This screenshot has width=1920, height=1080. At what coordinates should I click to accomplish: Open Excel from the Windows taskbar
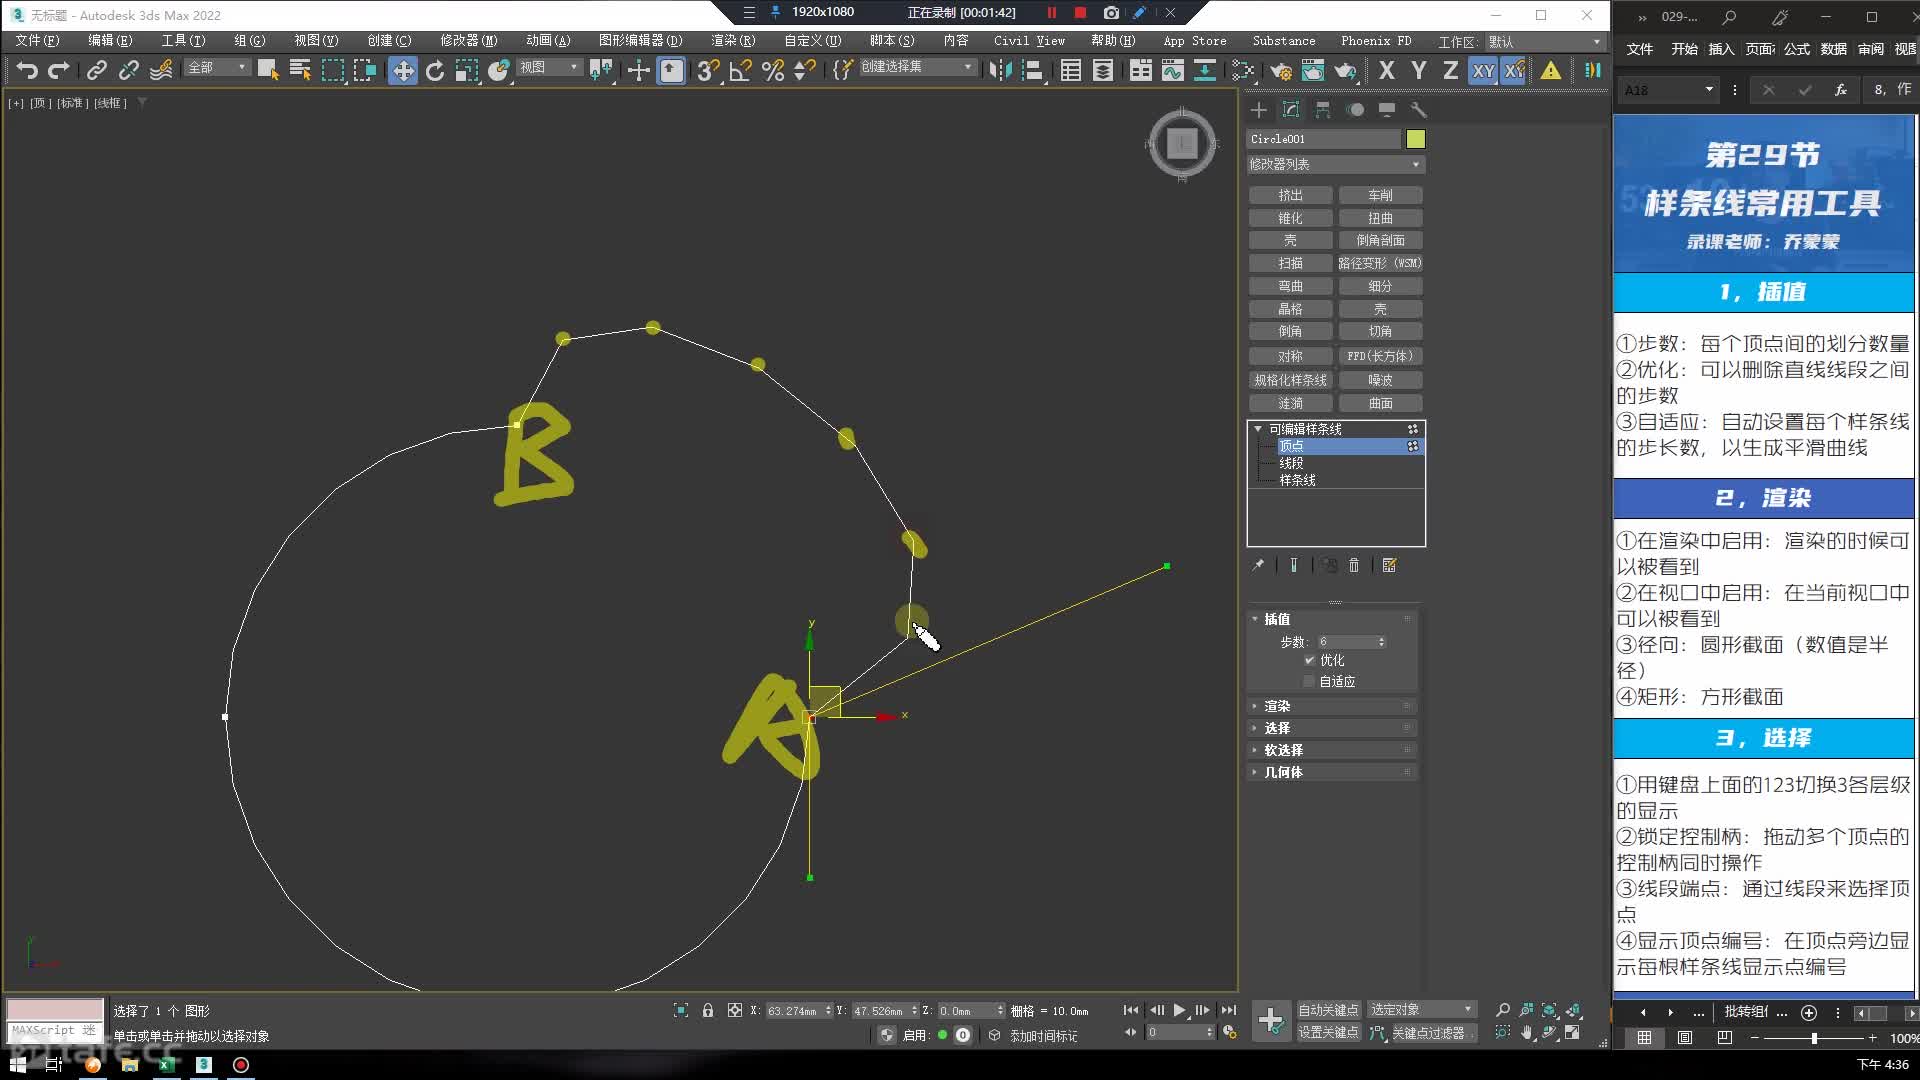166,1065
